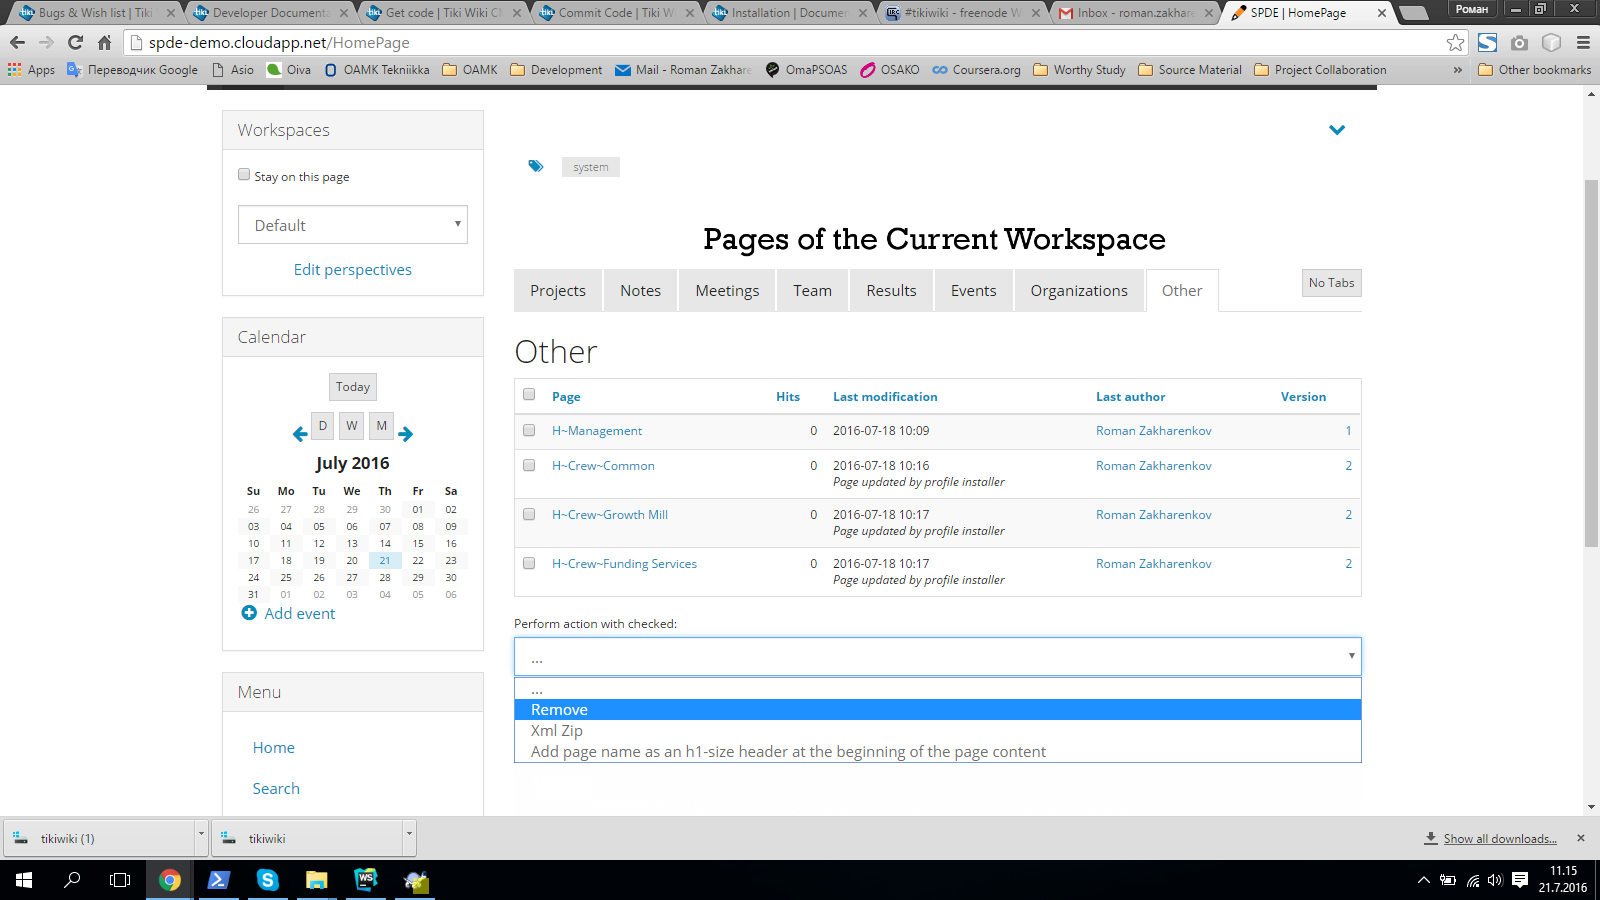The height and width of the screenshot is (900, 1600).
Task: Click the volume icon in the system tray
Action: 1495,880
